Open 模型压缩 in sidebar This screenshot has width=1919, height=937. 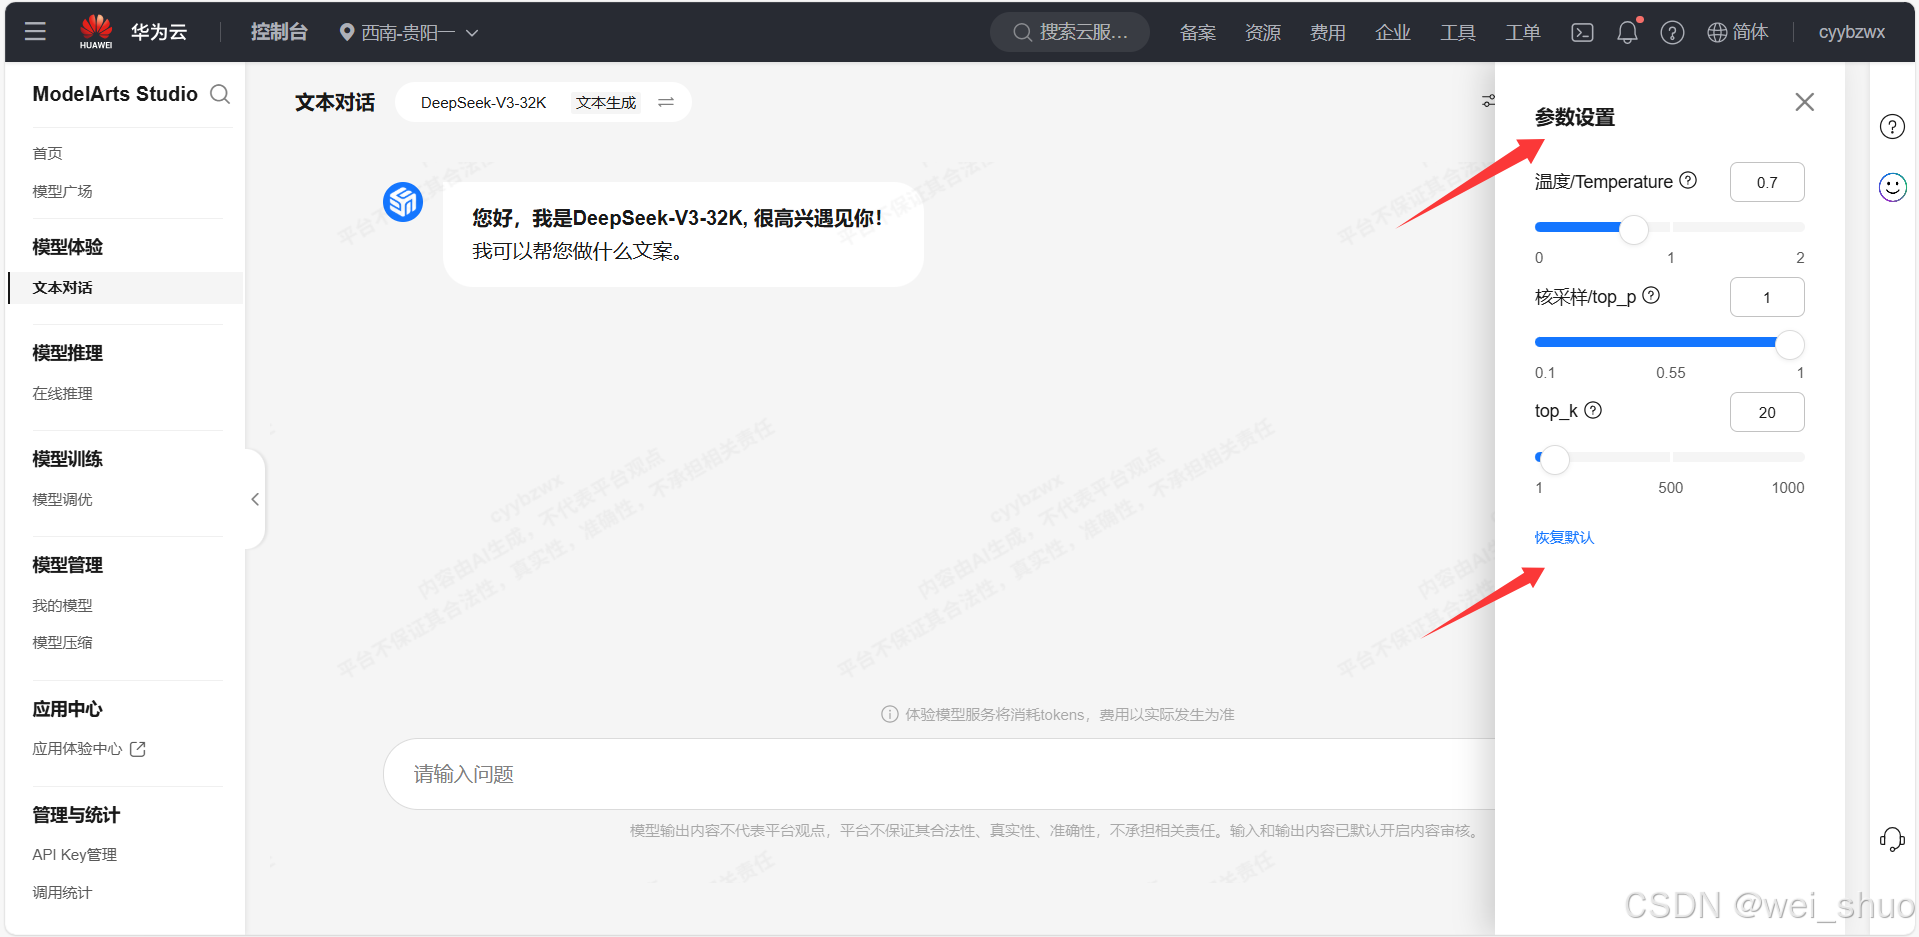pos(62,642)
